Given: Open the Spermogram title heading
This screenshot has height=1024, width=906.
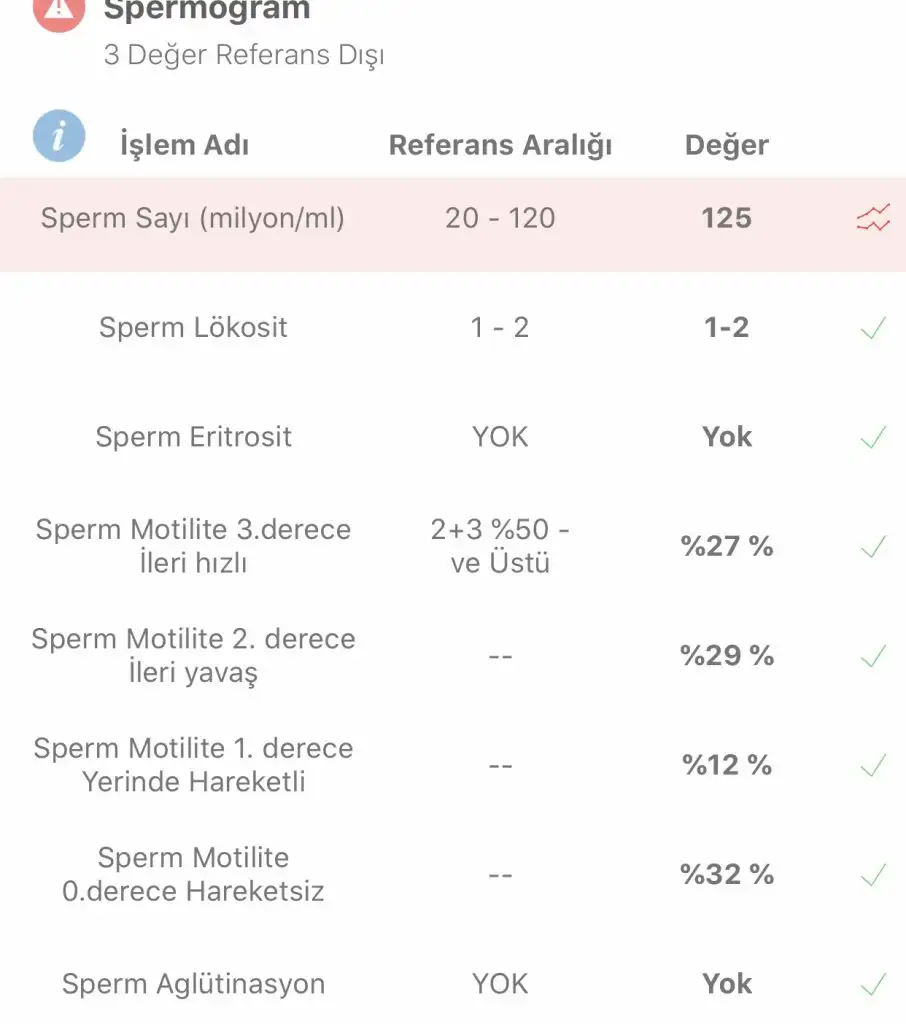Looking at the screenshot, I should point(207,12).
